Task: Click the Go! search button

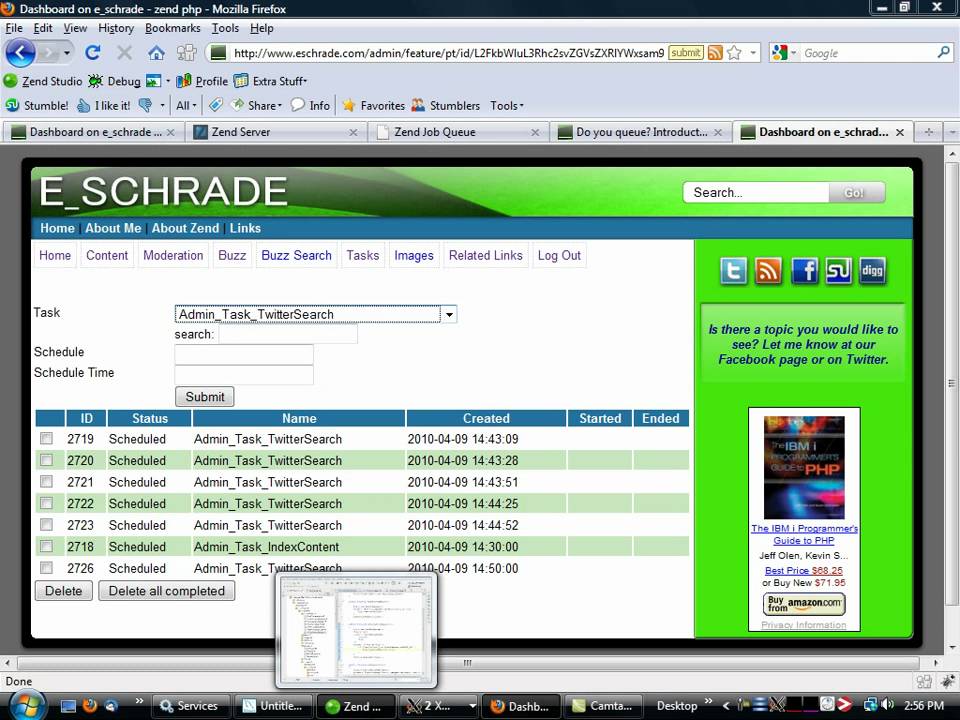Action: point(855,193)
